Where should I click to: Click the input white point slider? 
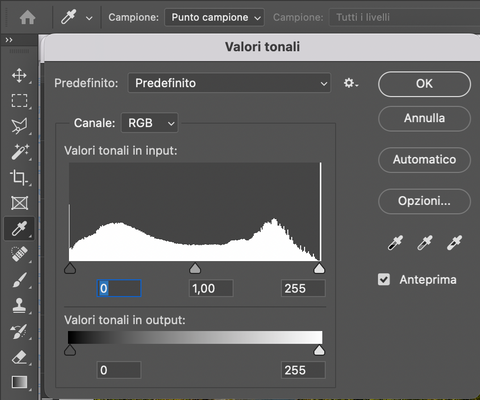click(x=319, y=268)
